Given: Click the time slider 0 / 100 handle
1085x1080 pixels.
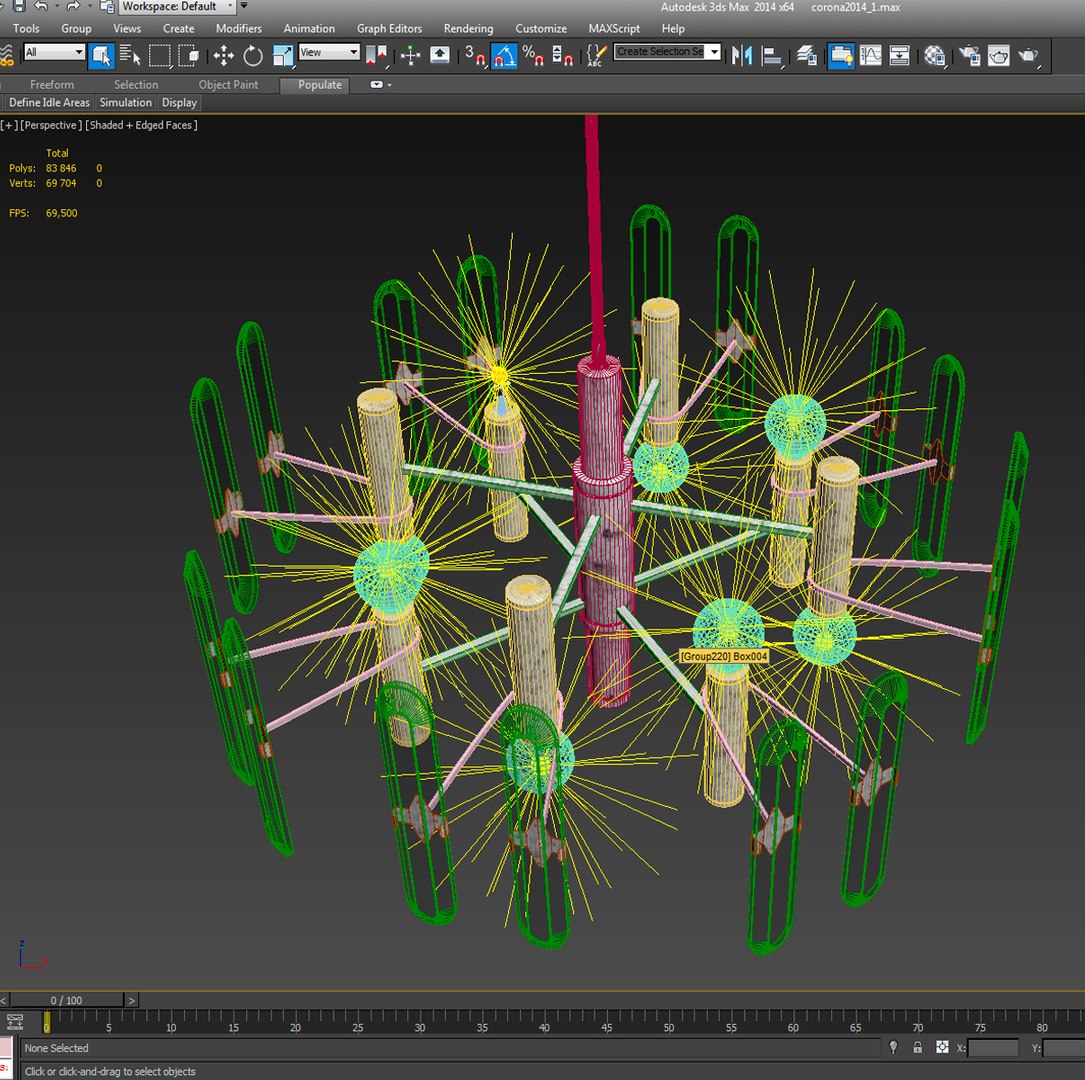Looking at the screenshot, I should [66, 1000].
